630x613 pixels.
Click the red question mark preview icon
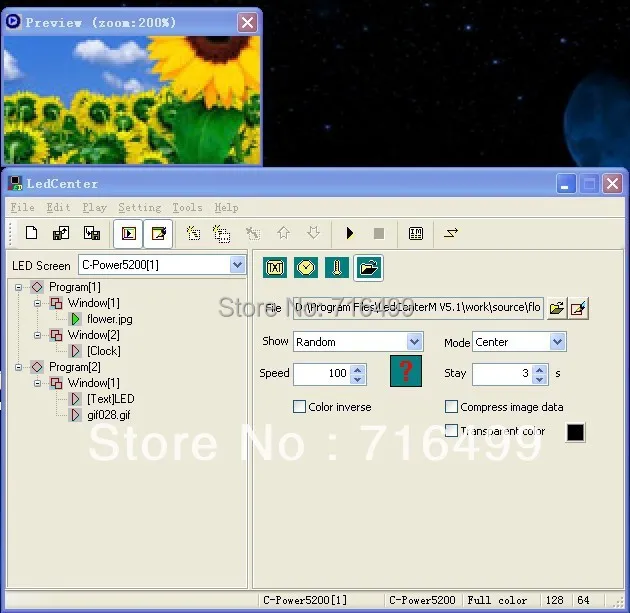[x=406, y=371]
